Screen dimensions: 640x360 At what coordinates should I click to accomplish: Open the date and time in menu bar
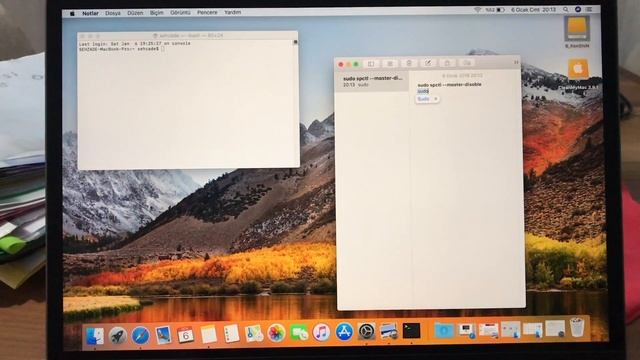point(533,9)
